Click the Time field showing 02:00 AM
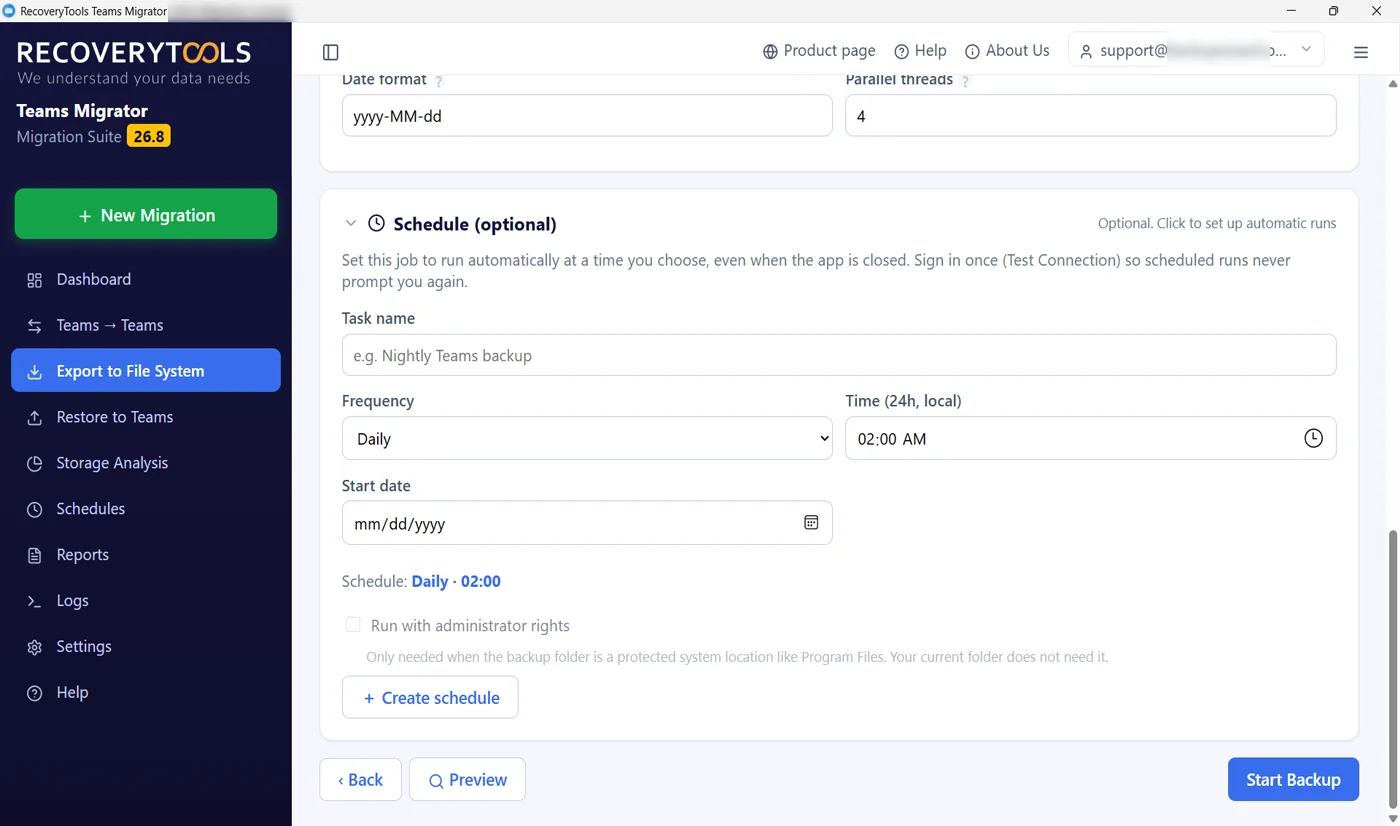Viewport: 1400px width, 826px height. [1090, 438]
